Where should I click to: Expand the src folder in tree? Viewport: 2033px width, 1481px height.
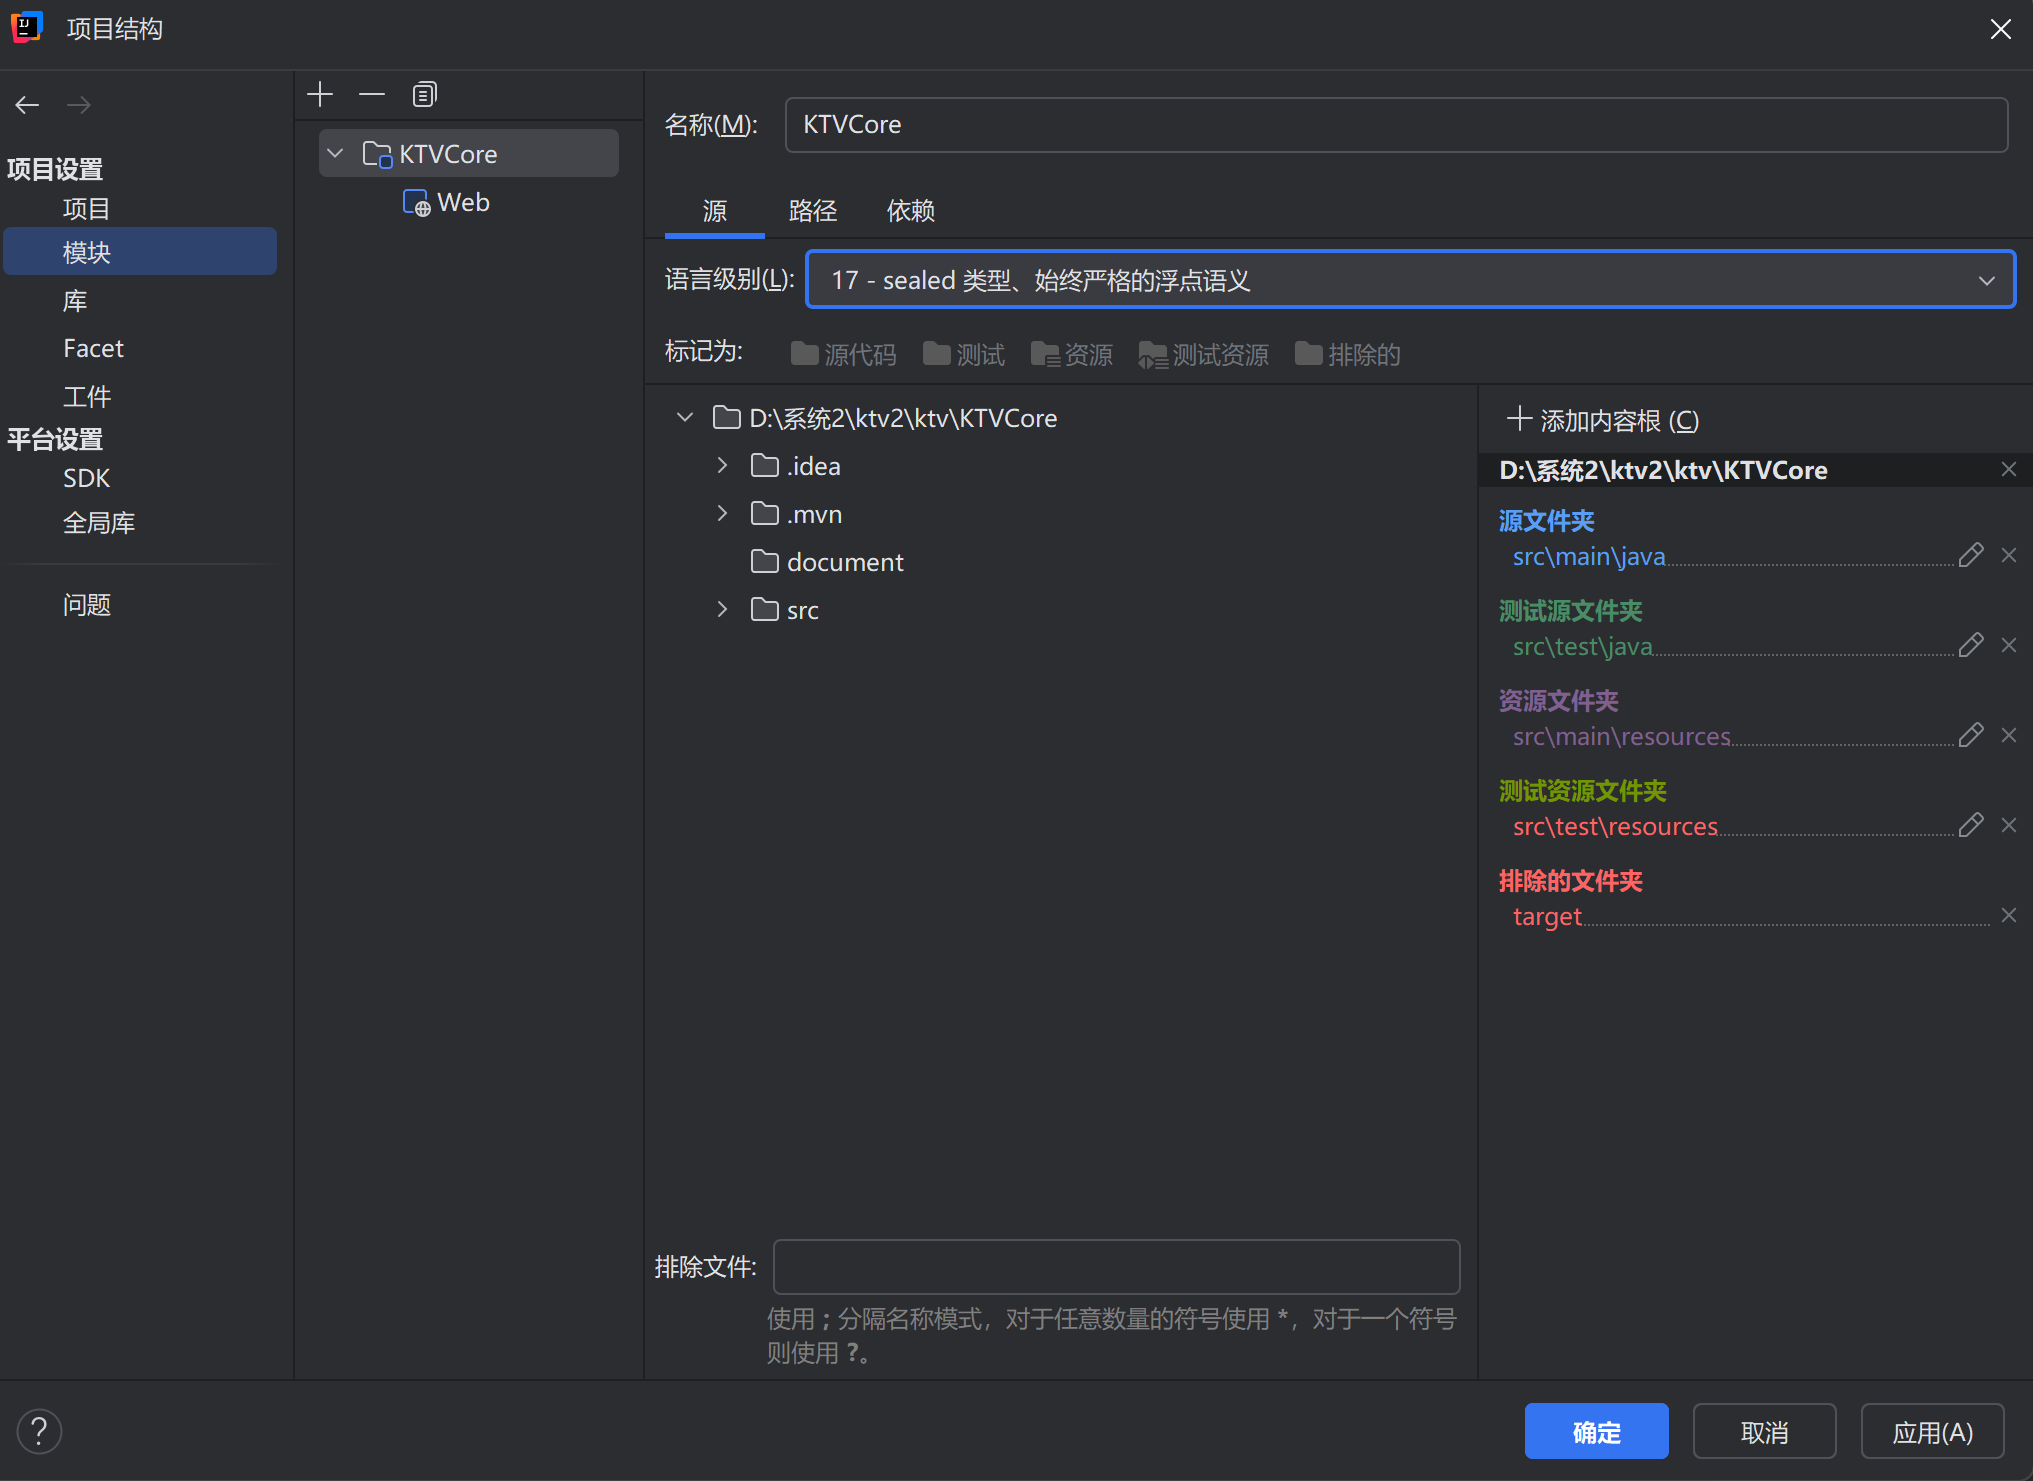722,609
